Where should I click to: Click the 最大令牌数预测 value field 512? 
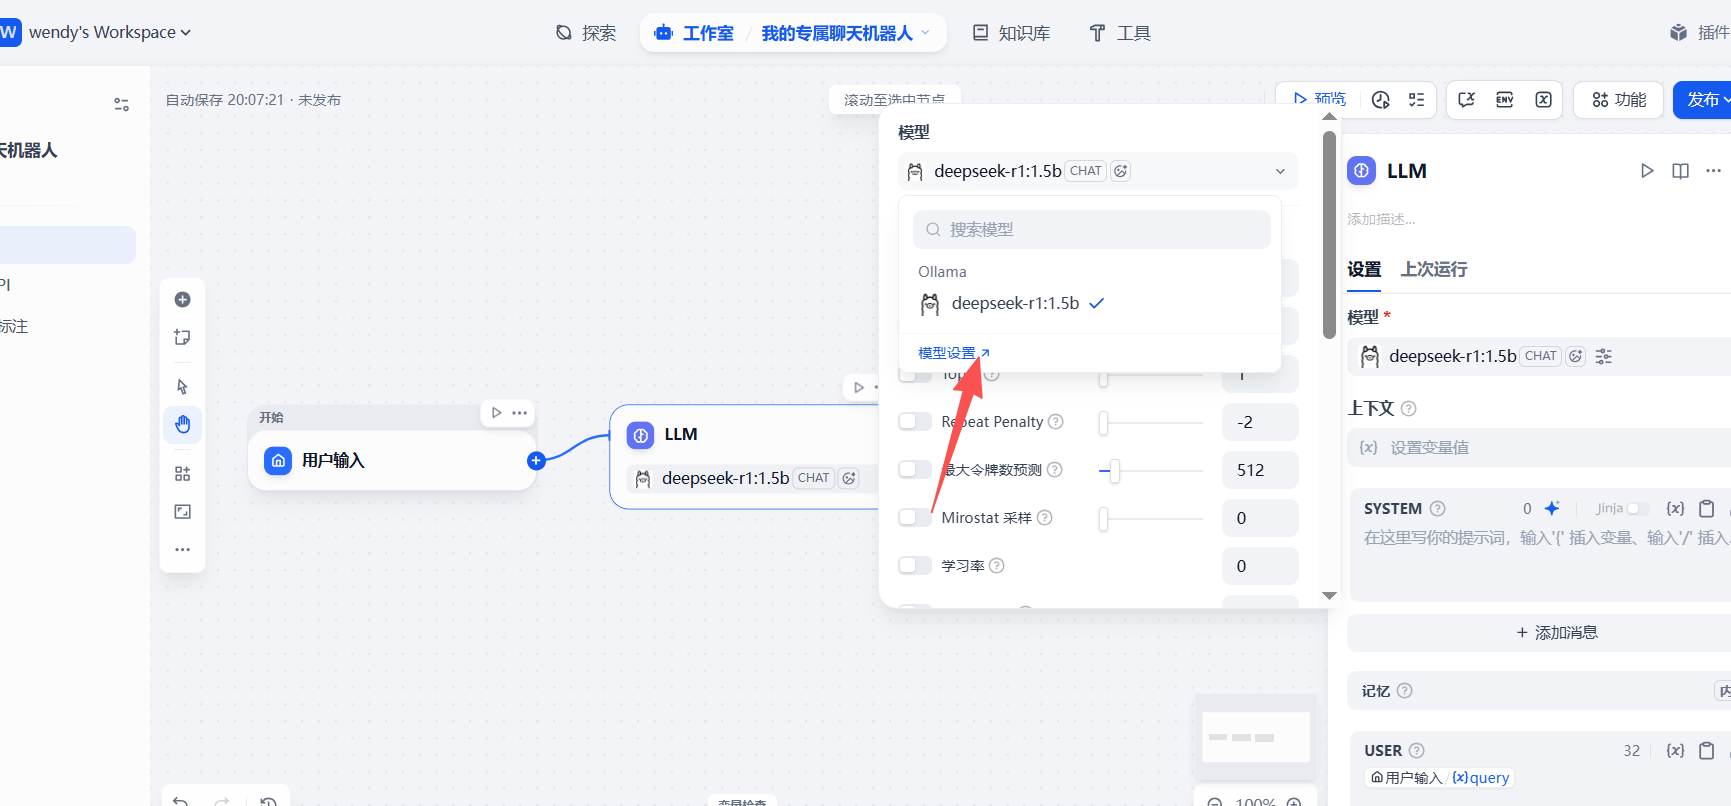(1260, 470)
